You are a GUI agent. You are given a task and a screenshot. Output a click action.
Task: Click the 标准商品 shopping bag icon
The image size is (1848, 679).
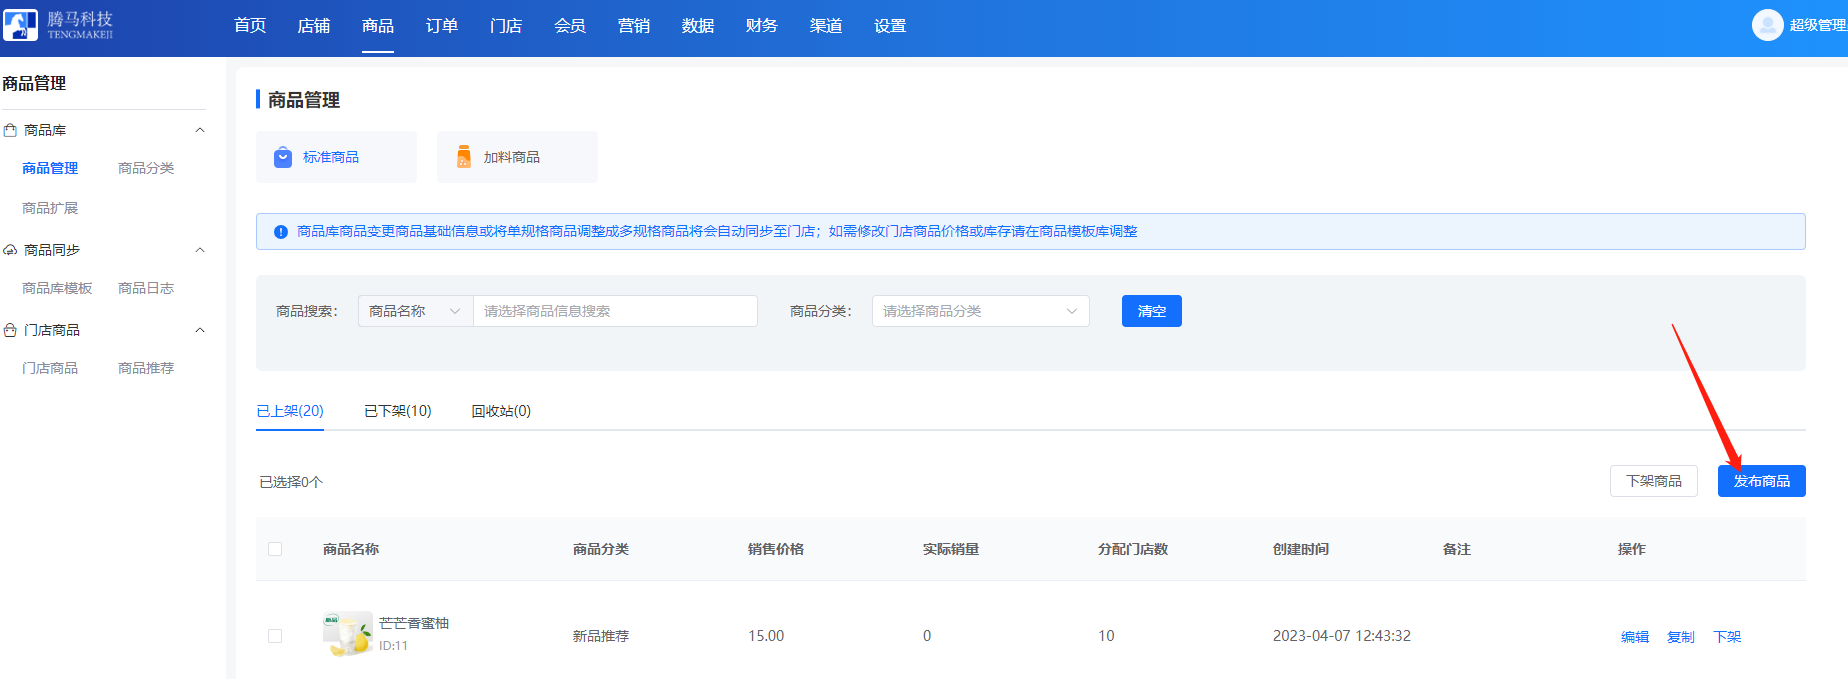click(283, 157)
